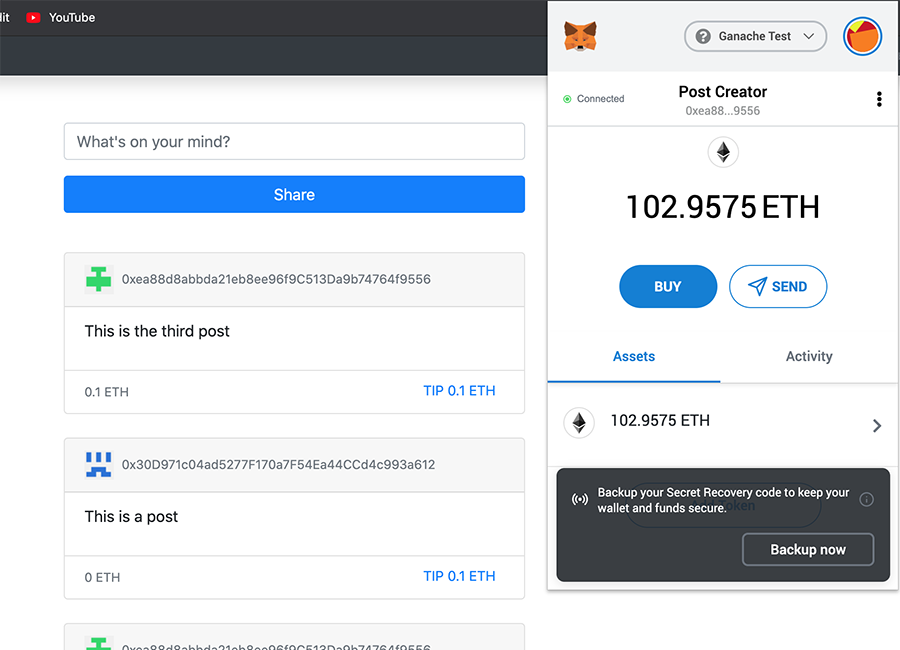Click the '0.1 ETH' tip amount label

[107, 392]
